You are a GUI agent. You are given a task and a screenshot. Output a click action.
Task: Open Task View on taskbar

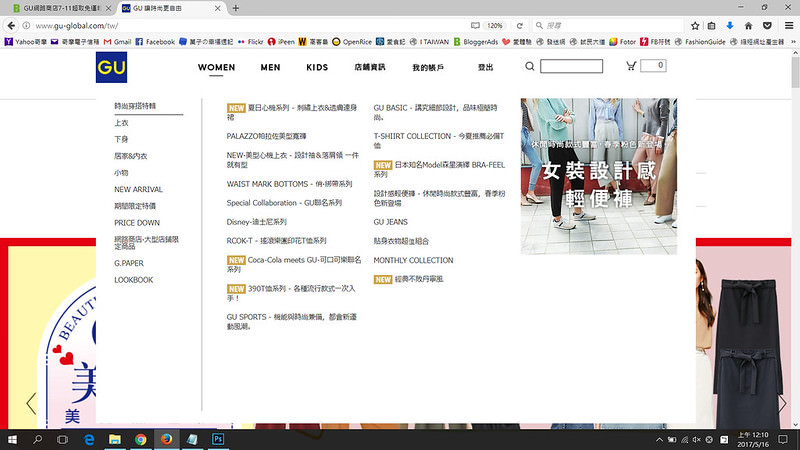(x=62, y=439)
